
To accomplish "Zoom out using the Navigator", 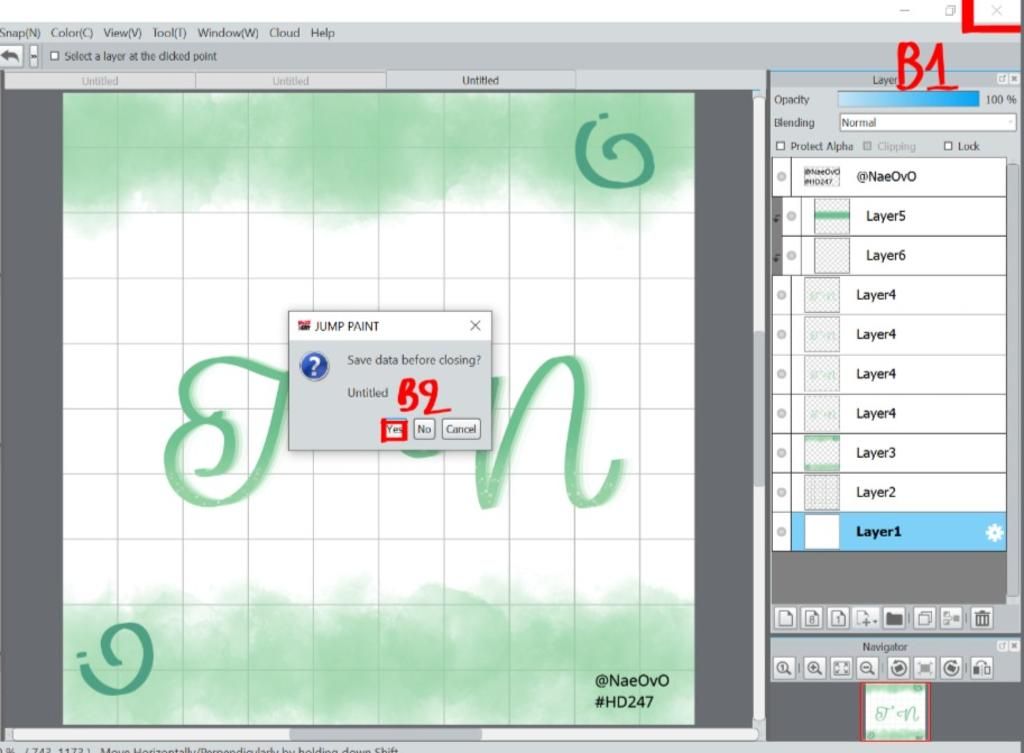I will 867,668.
